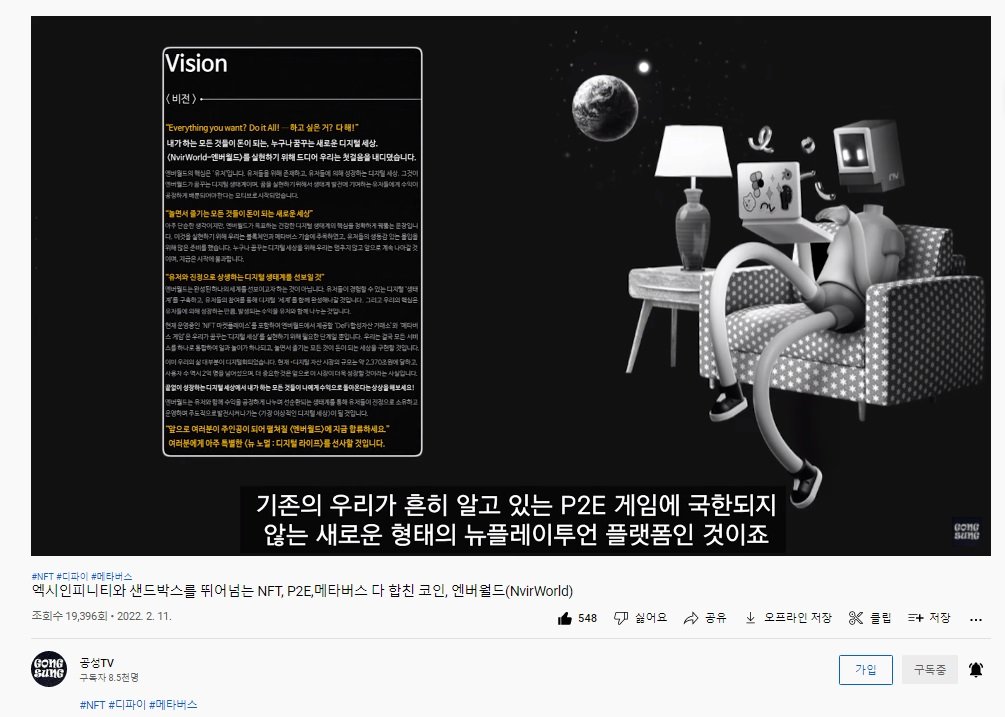The width and height of the screenshot is (1005, 717).
Task: Click the 548 like count
Action: pos(587,618)
